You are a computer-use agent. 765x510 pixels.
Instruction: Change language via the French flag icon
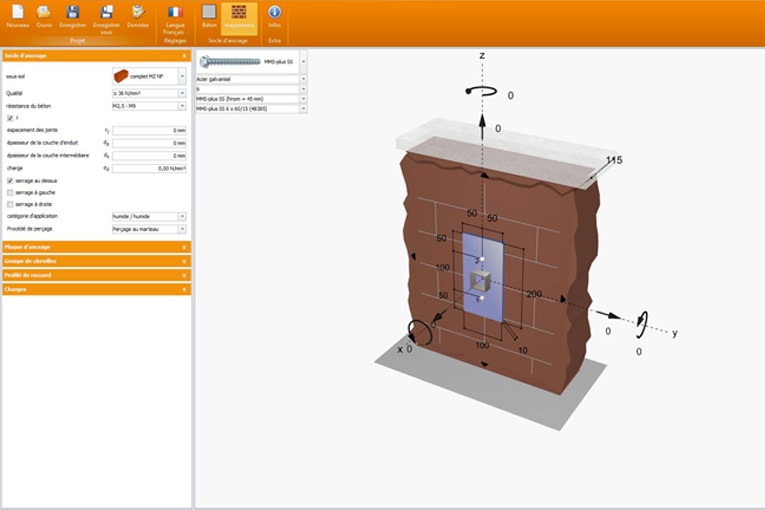pyautogui.click(x=175, y=13)
